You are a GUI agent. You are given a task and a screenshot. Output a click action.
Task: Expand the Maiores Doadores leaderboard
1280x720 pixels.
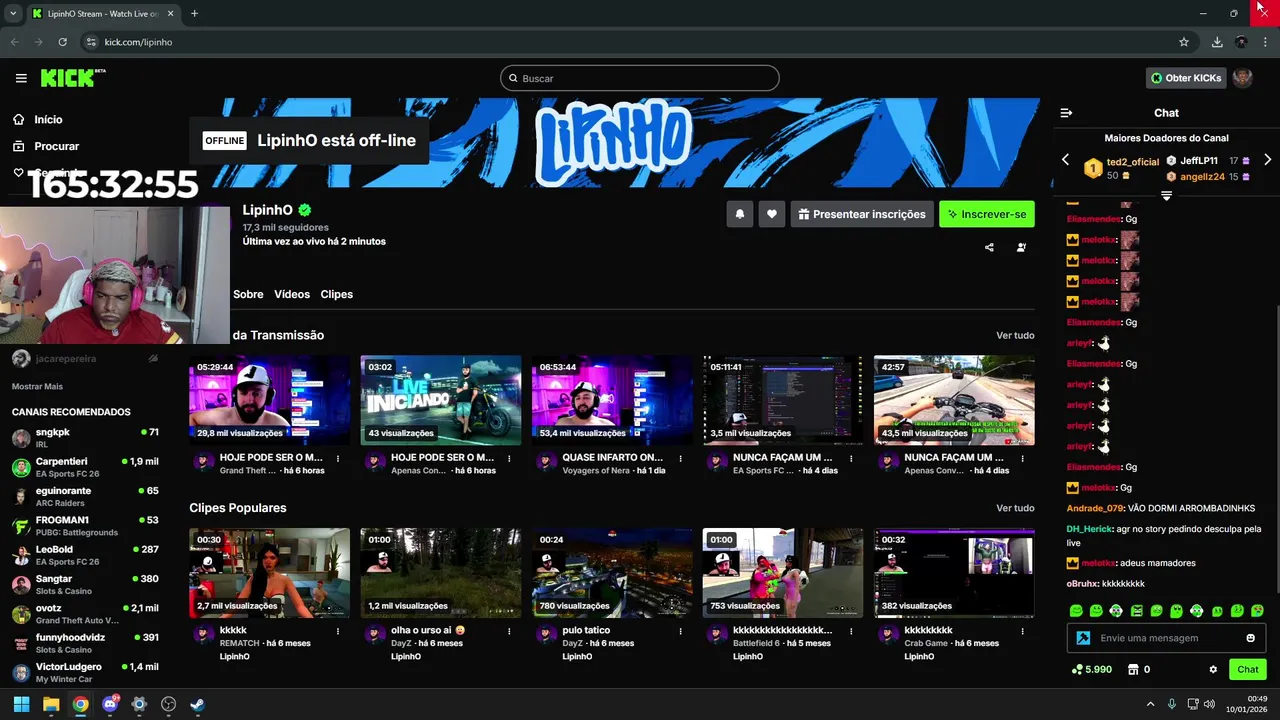pos(1166,195)
